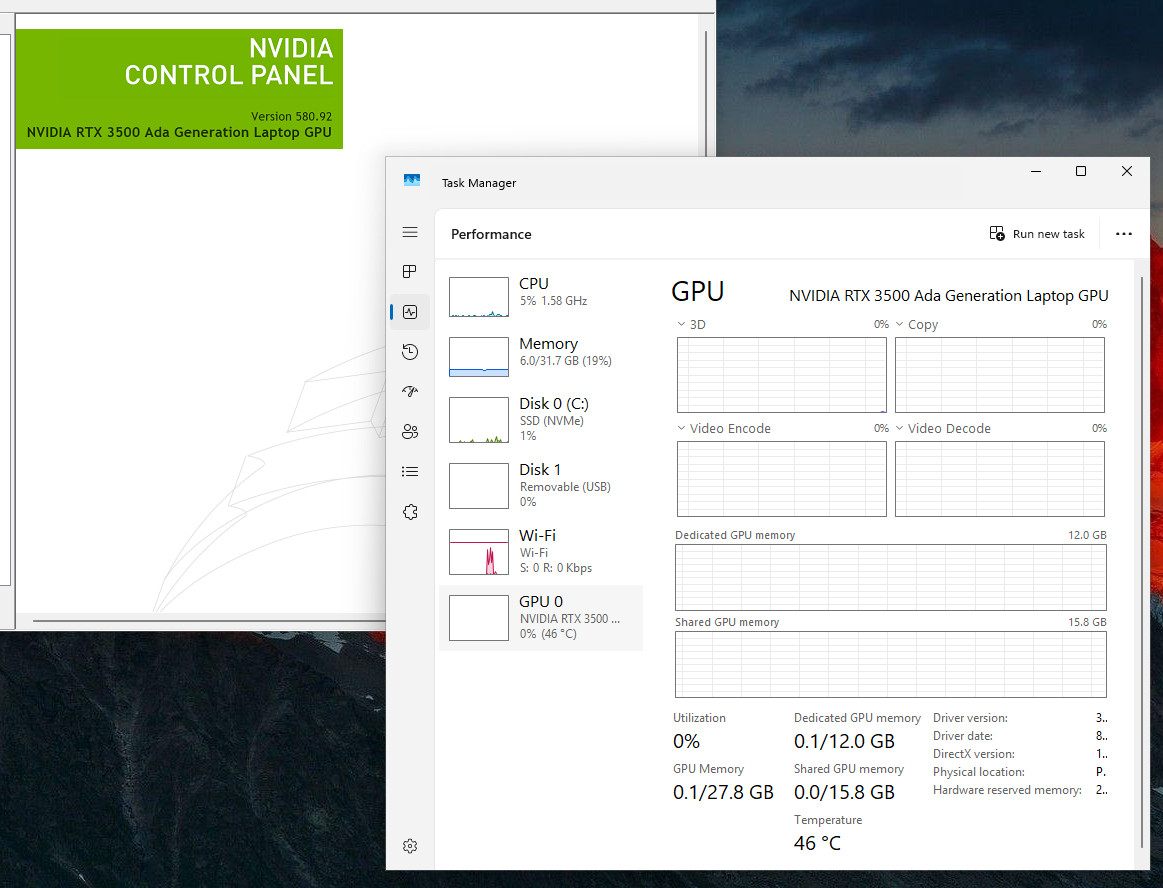Open Task Manager settings gear icon
This screenshot has width=1163, height=888.
pyautogui.click(x=409, y=846)
